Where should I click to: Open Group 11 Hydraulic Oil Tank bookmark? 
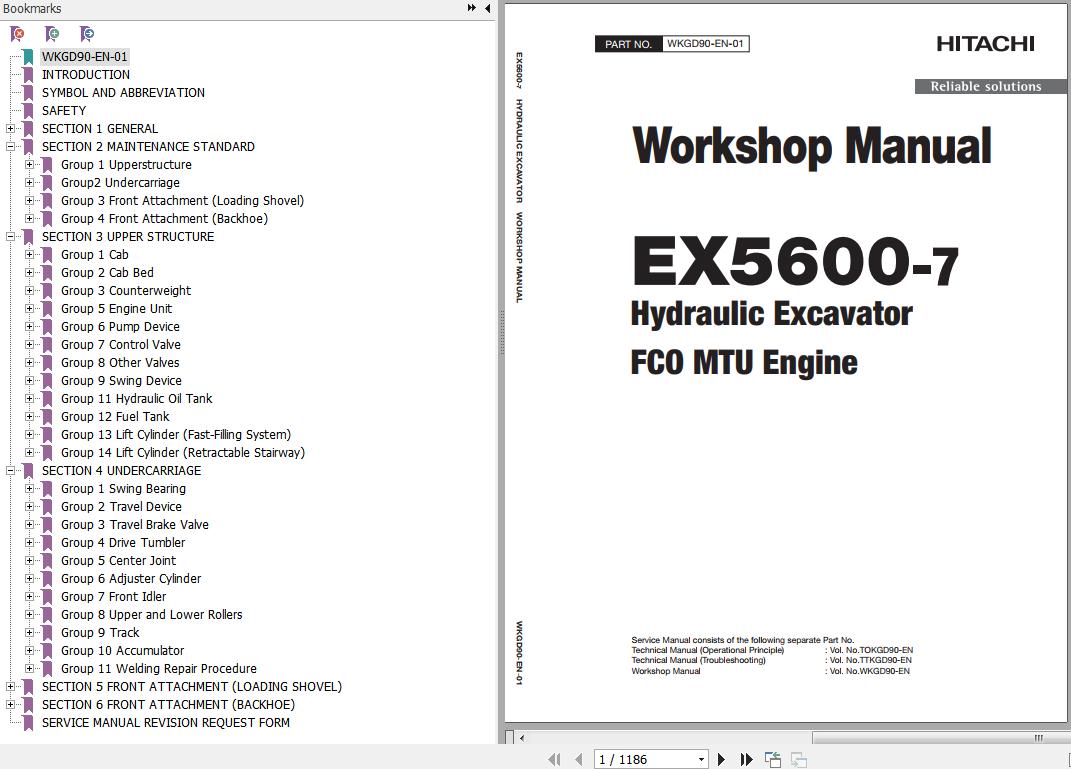tap(137, 399)
